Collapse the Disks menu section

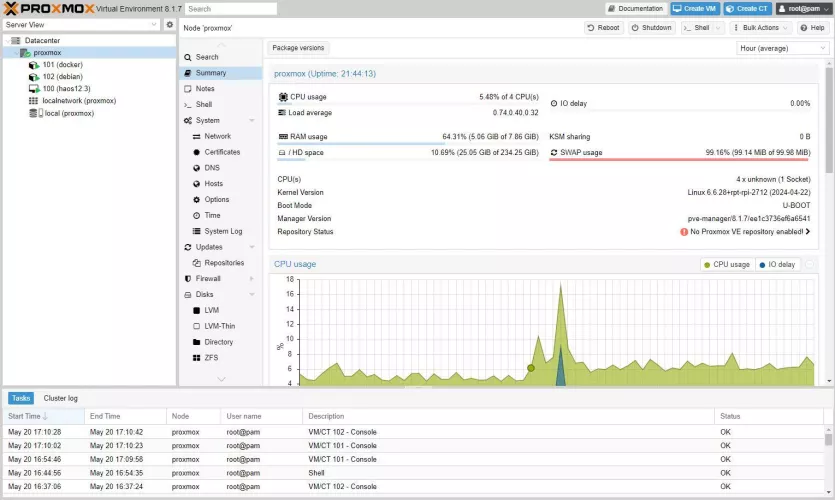251,294
